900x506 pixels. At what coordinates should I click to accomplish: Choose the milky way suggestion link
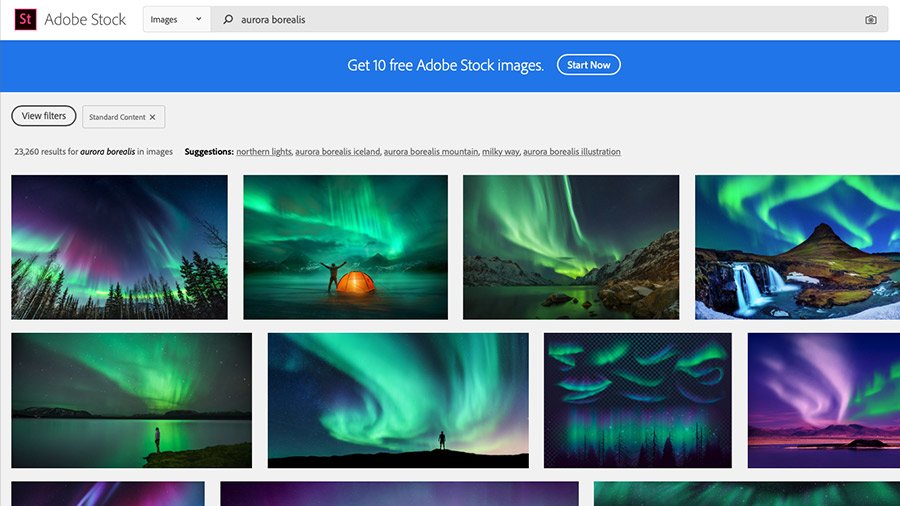click(500, 152)
